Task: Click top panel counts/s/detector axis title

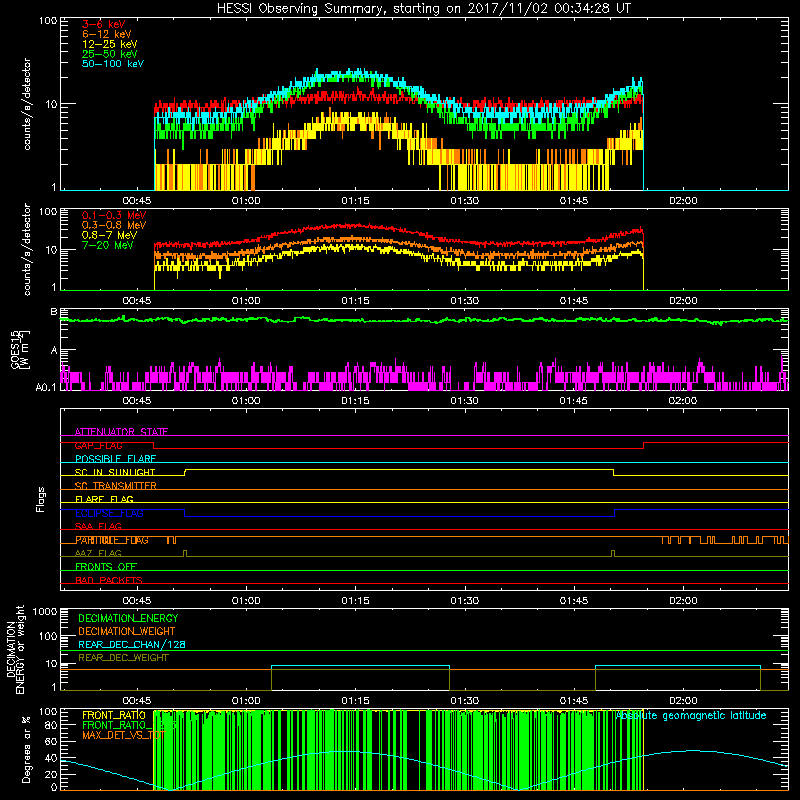Action: (27, 104)
